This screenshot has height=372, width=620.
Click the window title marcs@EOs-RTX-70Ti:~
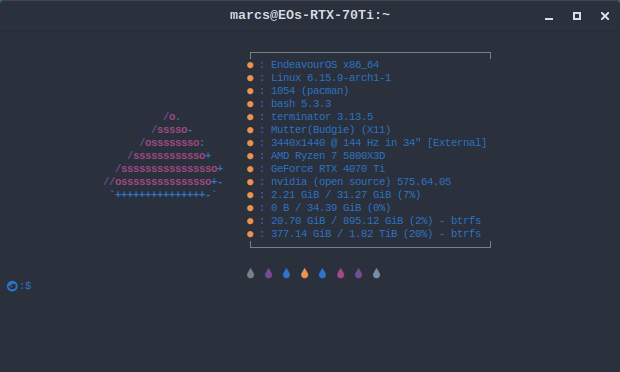tap(310, 15)
